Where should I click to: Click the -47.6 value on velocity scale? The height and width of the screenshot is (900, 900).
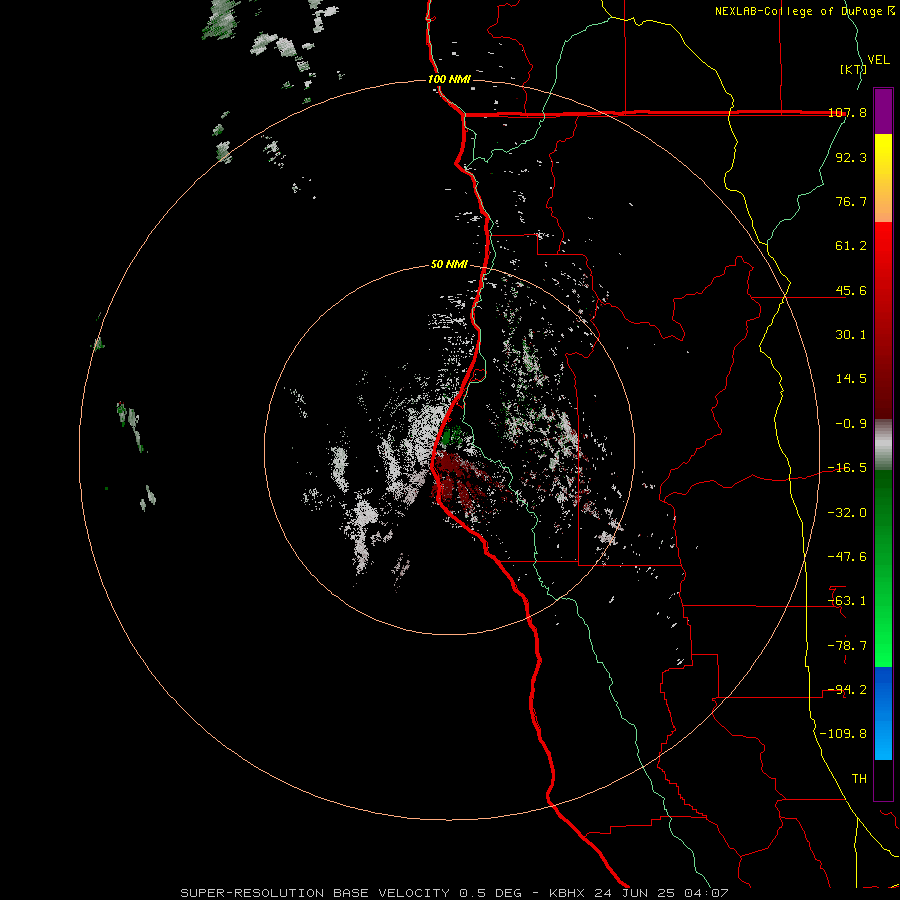coord(848,557)
